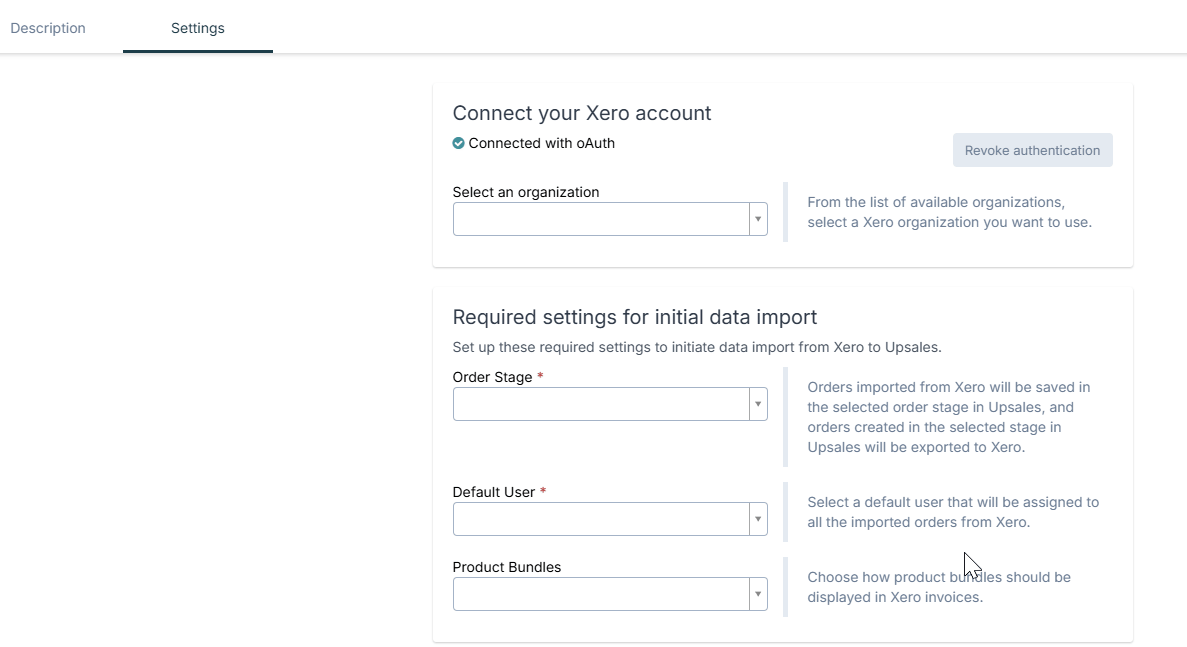
Task: Open the Select an organization dropdown arrow
Action: (x=758, y=219)
